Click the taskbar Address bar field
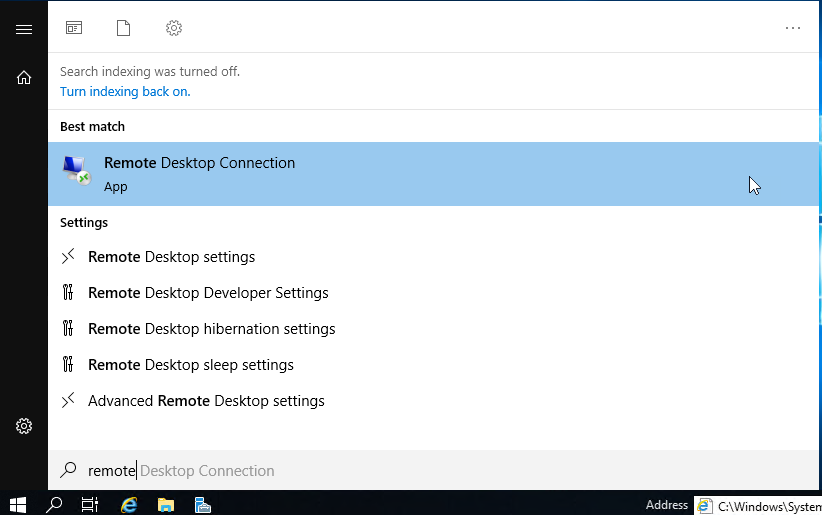The width and height of the screenshot is (822, 515). [765, 505]
